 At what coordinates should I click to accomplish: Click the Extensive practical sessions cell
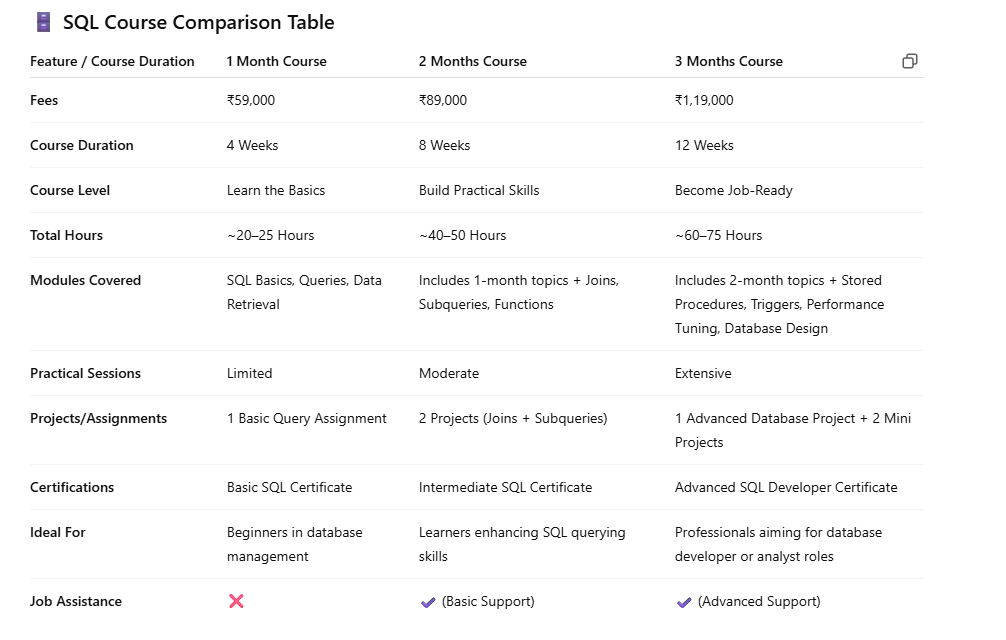point(703,373)
